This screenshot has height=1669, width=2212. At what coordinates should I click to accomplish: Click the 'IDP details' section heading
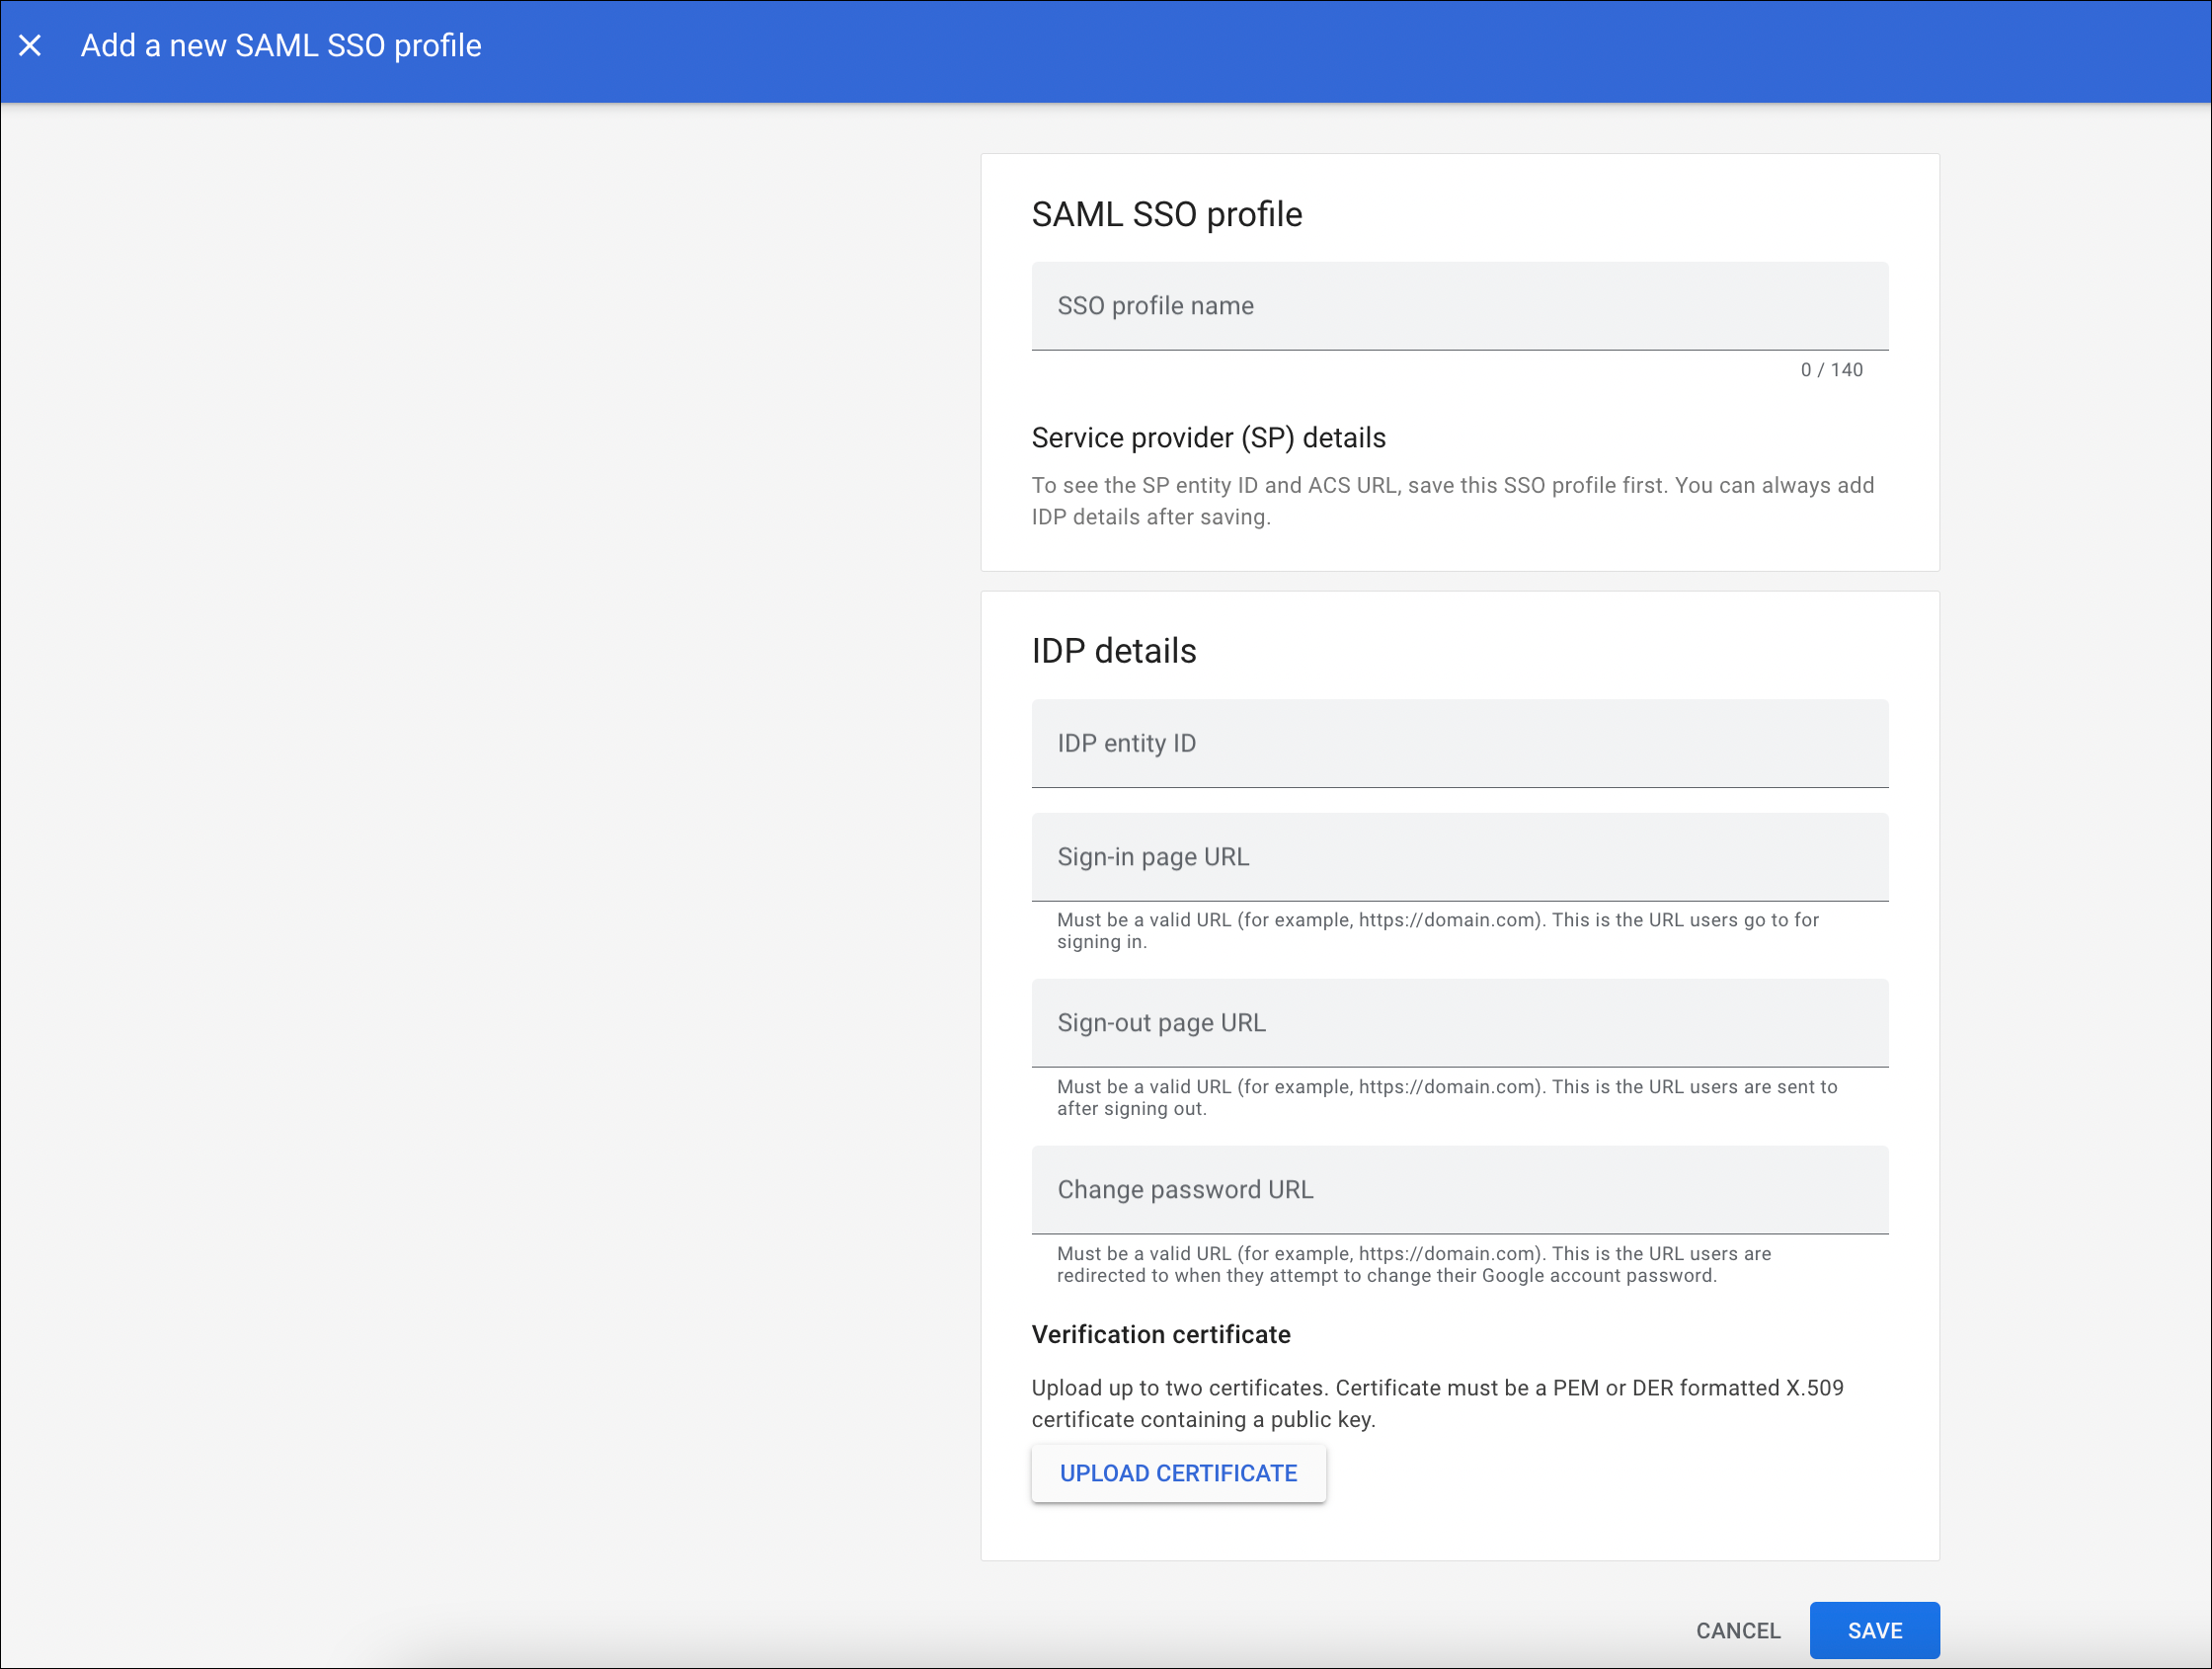click(1113, 651)
